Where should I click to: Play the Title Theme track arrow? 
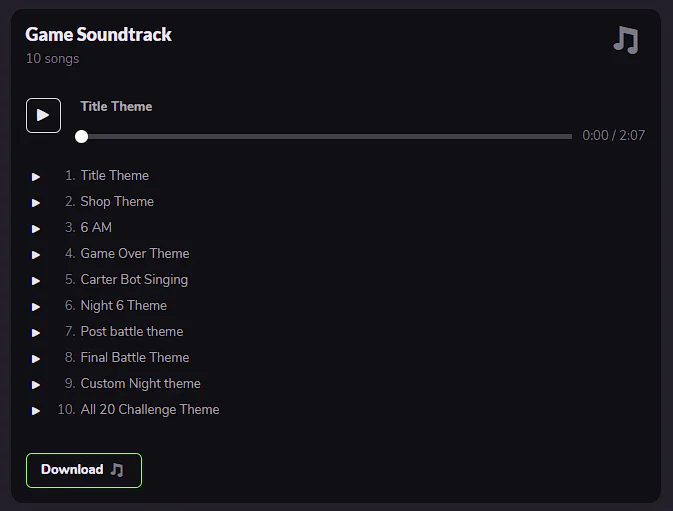coord(36,177)
